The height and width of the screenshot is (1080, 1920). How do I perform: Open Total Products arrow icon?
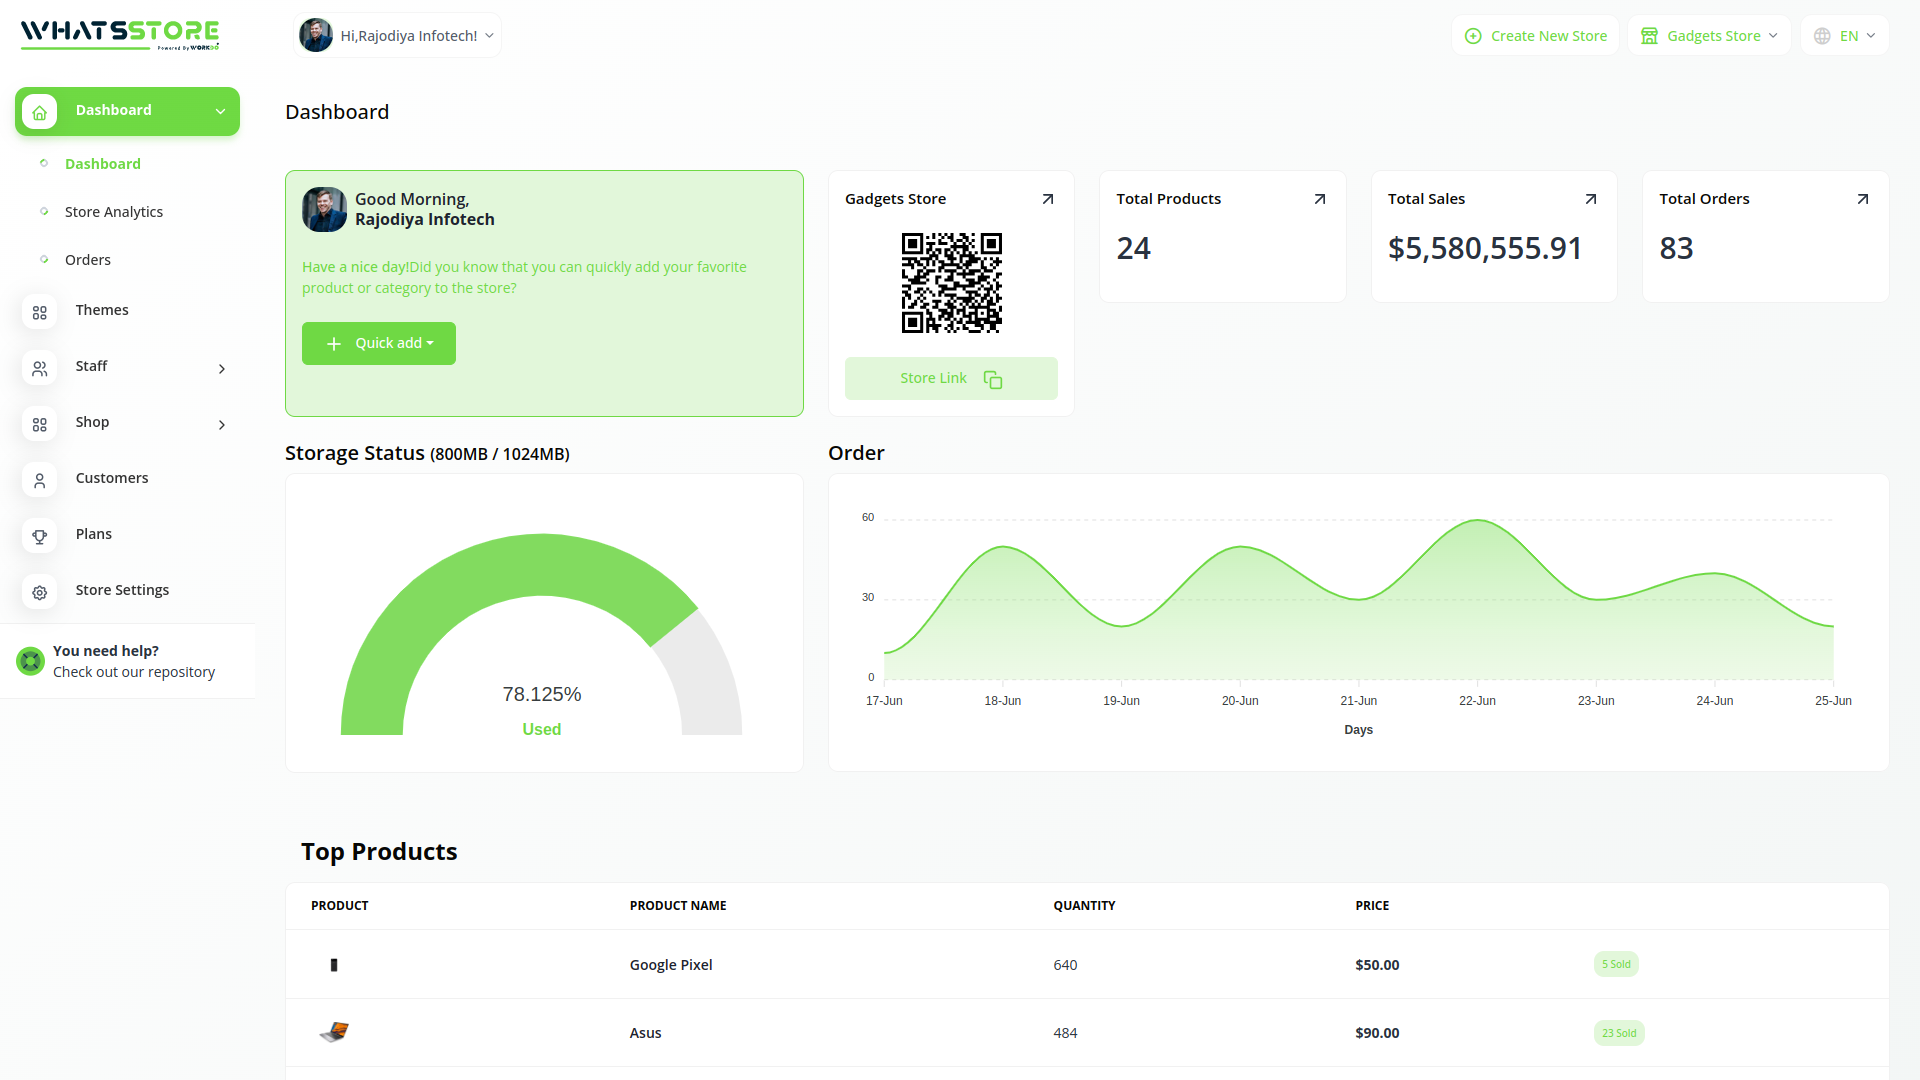pos(1319,199)
